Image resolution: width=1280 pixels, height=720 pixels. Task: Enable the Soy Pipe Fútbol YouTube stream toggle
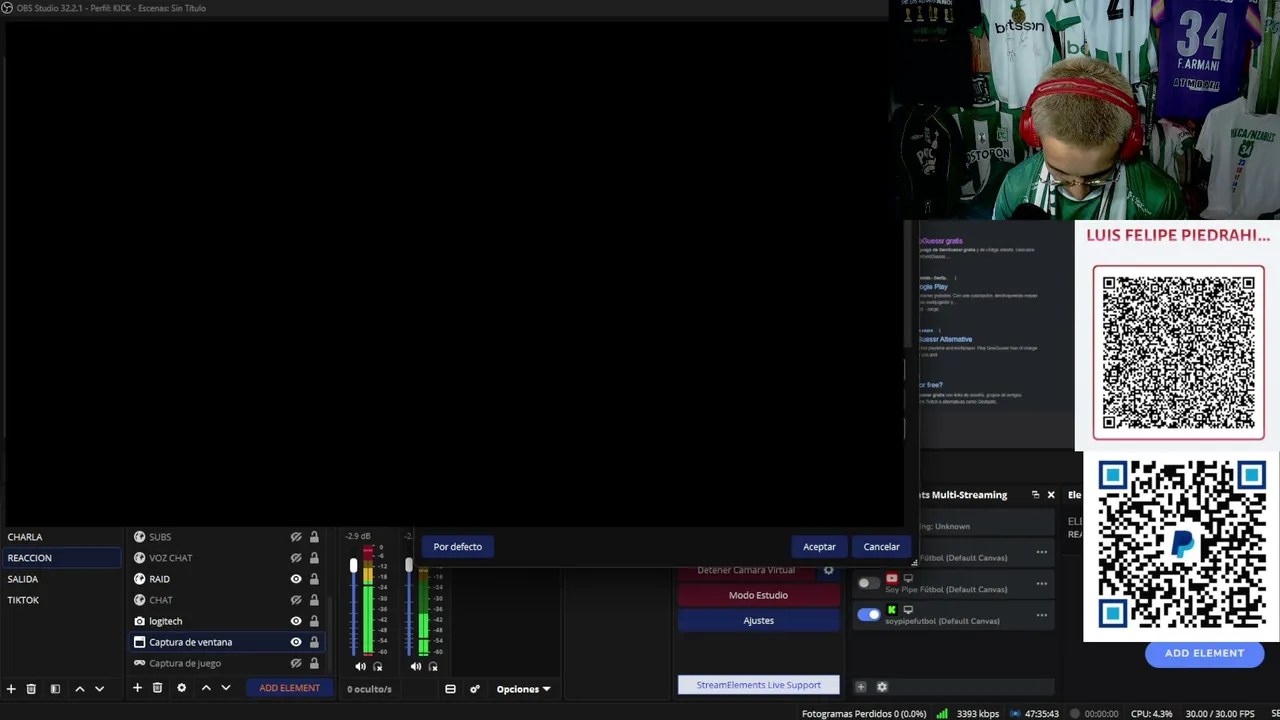868,583
